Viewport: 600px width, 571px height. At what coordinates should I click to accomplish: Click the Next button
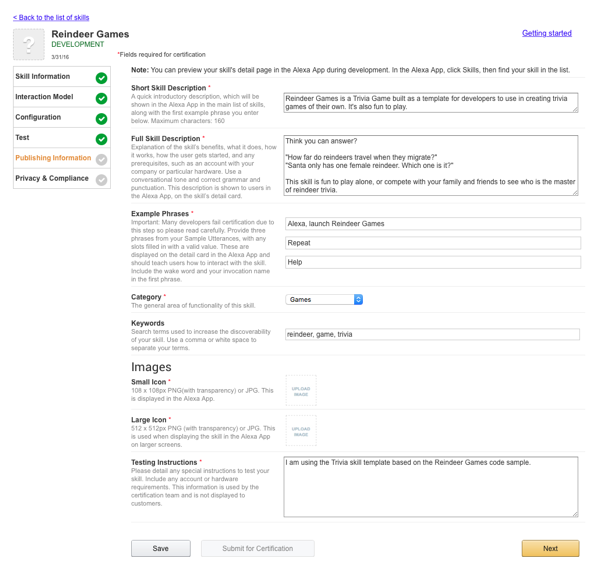click(x=550, y=548)
